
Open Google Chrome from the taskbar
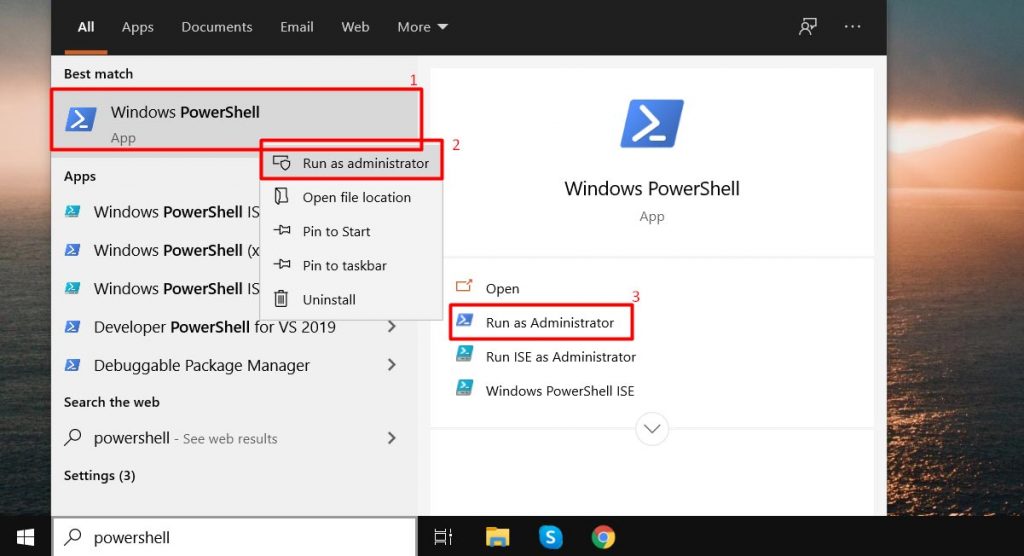pos(603,537)
